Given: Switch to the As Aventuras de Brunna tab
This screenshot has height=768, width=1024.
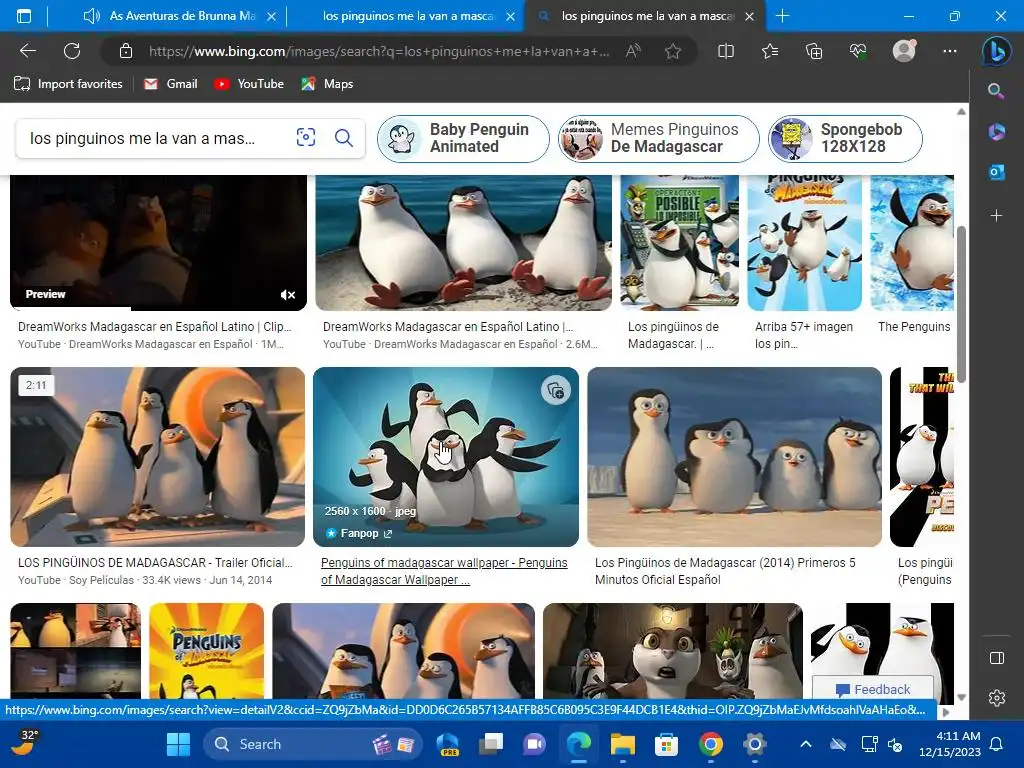Looking at the screenshot, I should point(183,16).
